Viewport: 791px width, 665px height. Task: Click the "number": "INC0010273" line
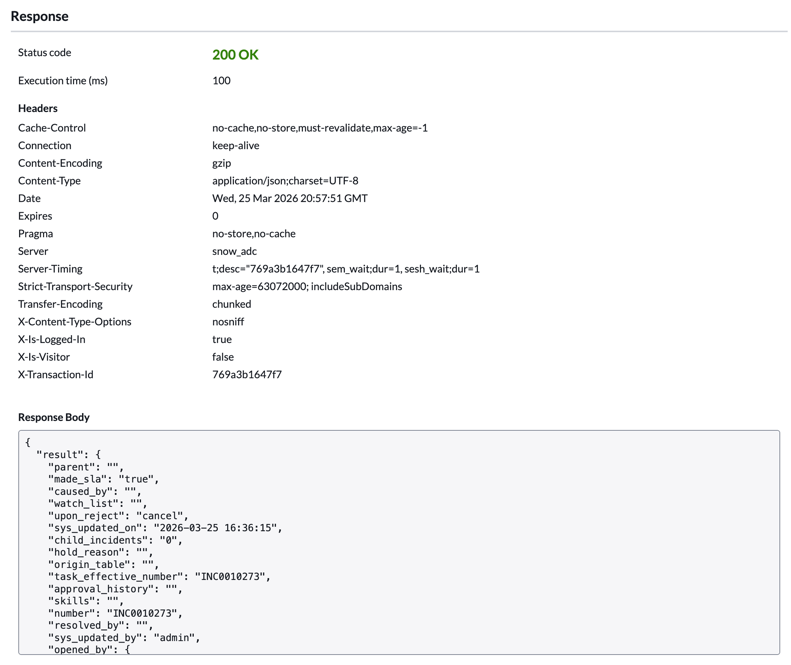tap(115, 614)
